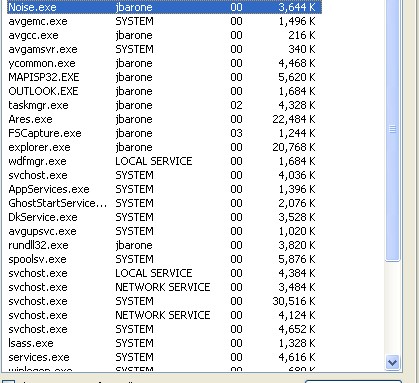
Task: Select the spoolsv.exe process
Action: (164, 259)
